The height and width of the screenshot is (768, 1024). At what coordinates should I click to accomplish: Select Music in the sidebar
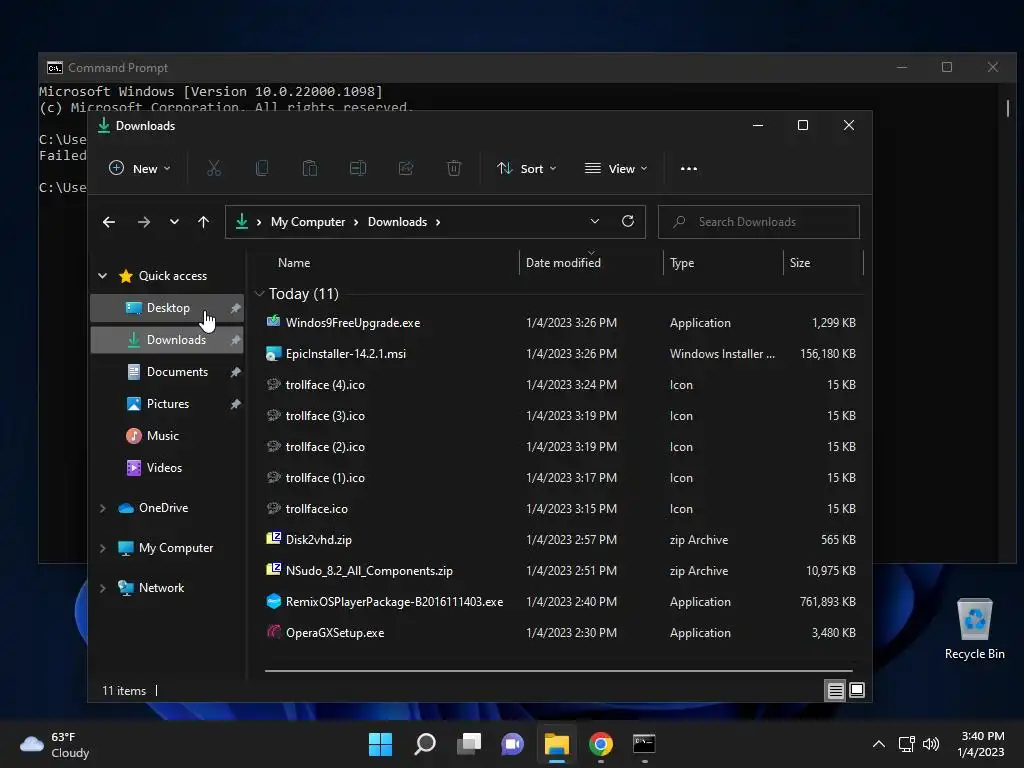(167, 436)
